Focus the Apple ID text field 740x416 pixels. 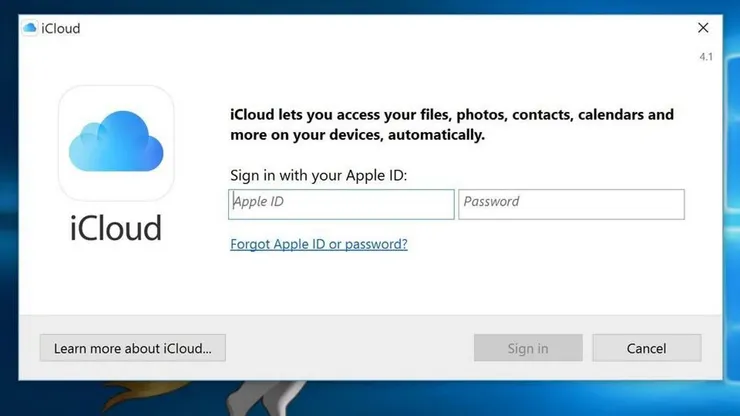pos(341,204)
